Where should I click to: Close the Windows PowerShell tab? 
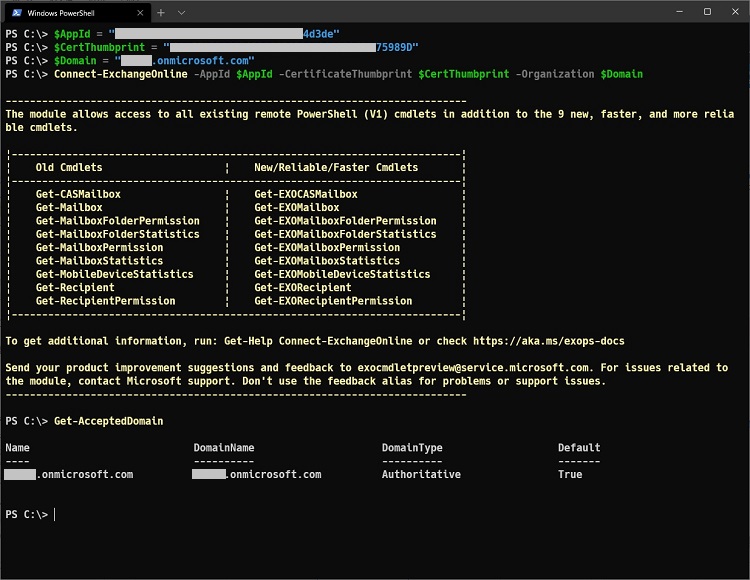point(140,13)
